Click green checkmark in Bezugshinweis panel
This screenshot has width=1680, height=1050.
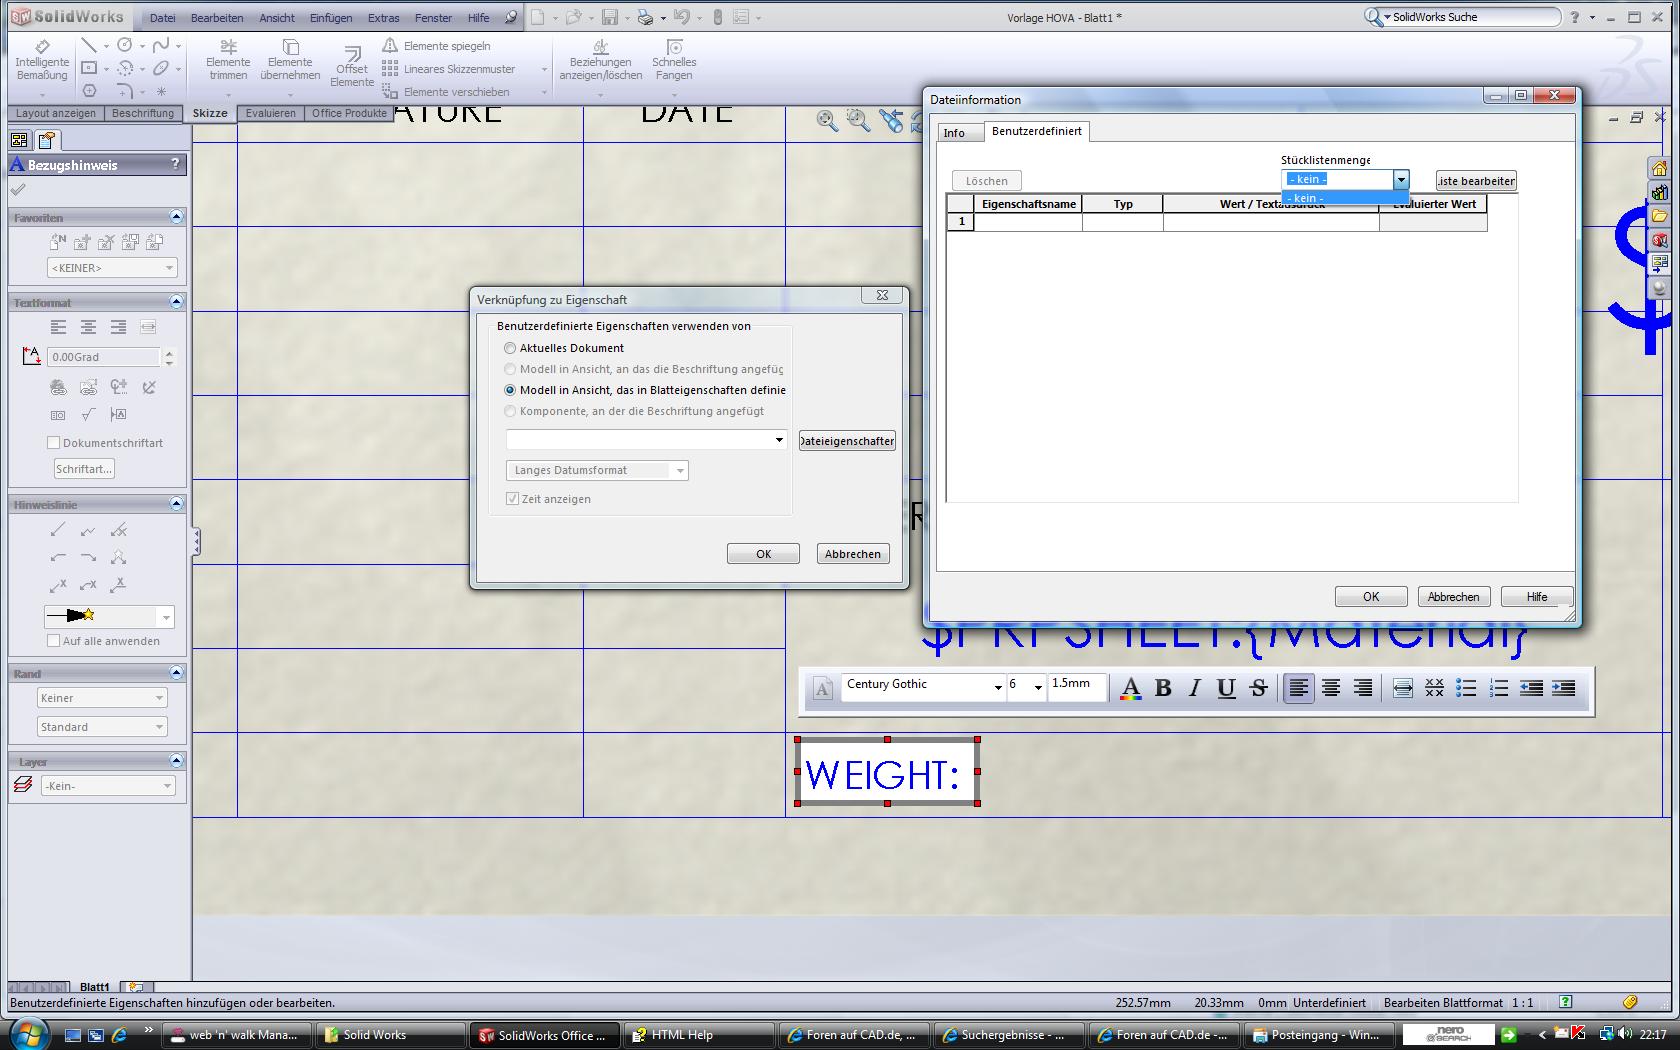click(18, 190)
